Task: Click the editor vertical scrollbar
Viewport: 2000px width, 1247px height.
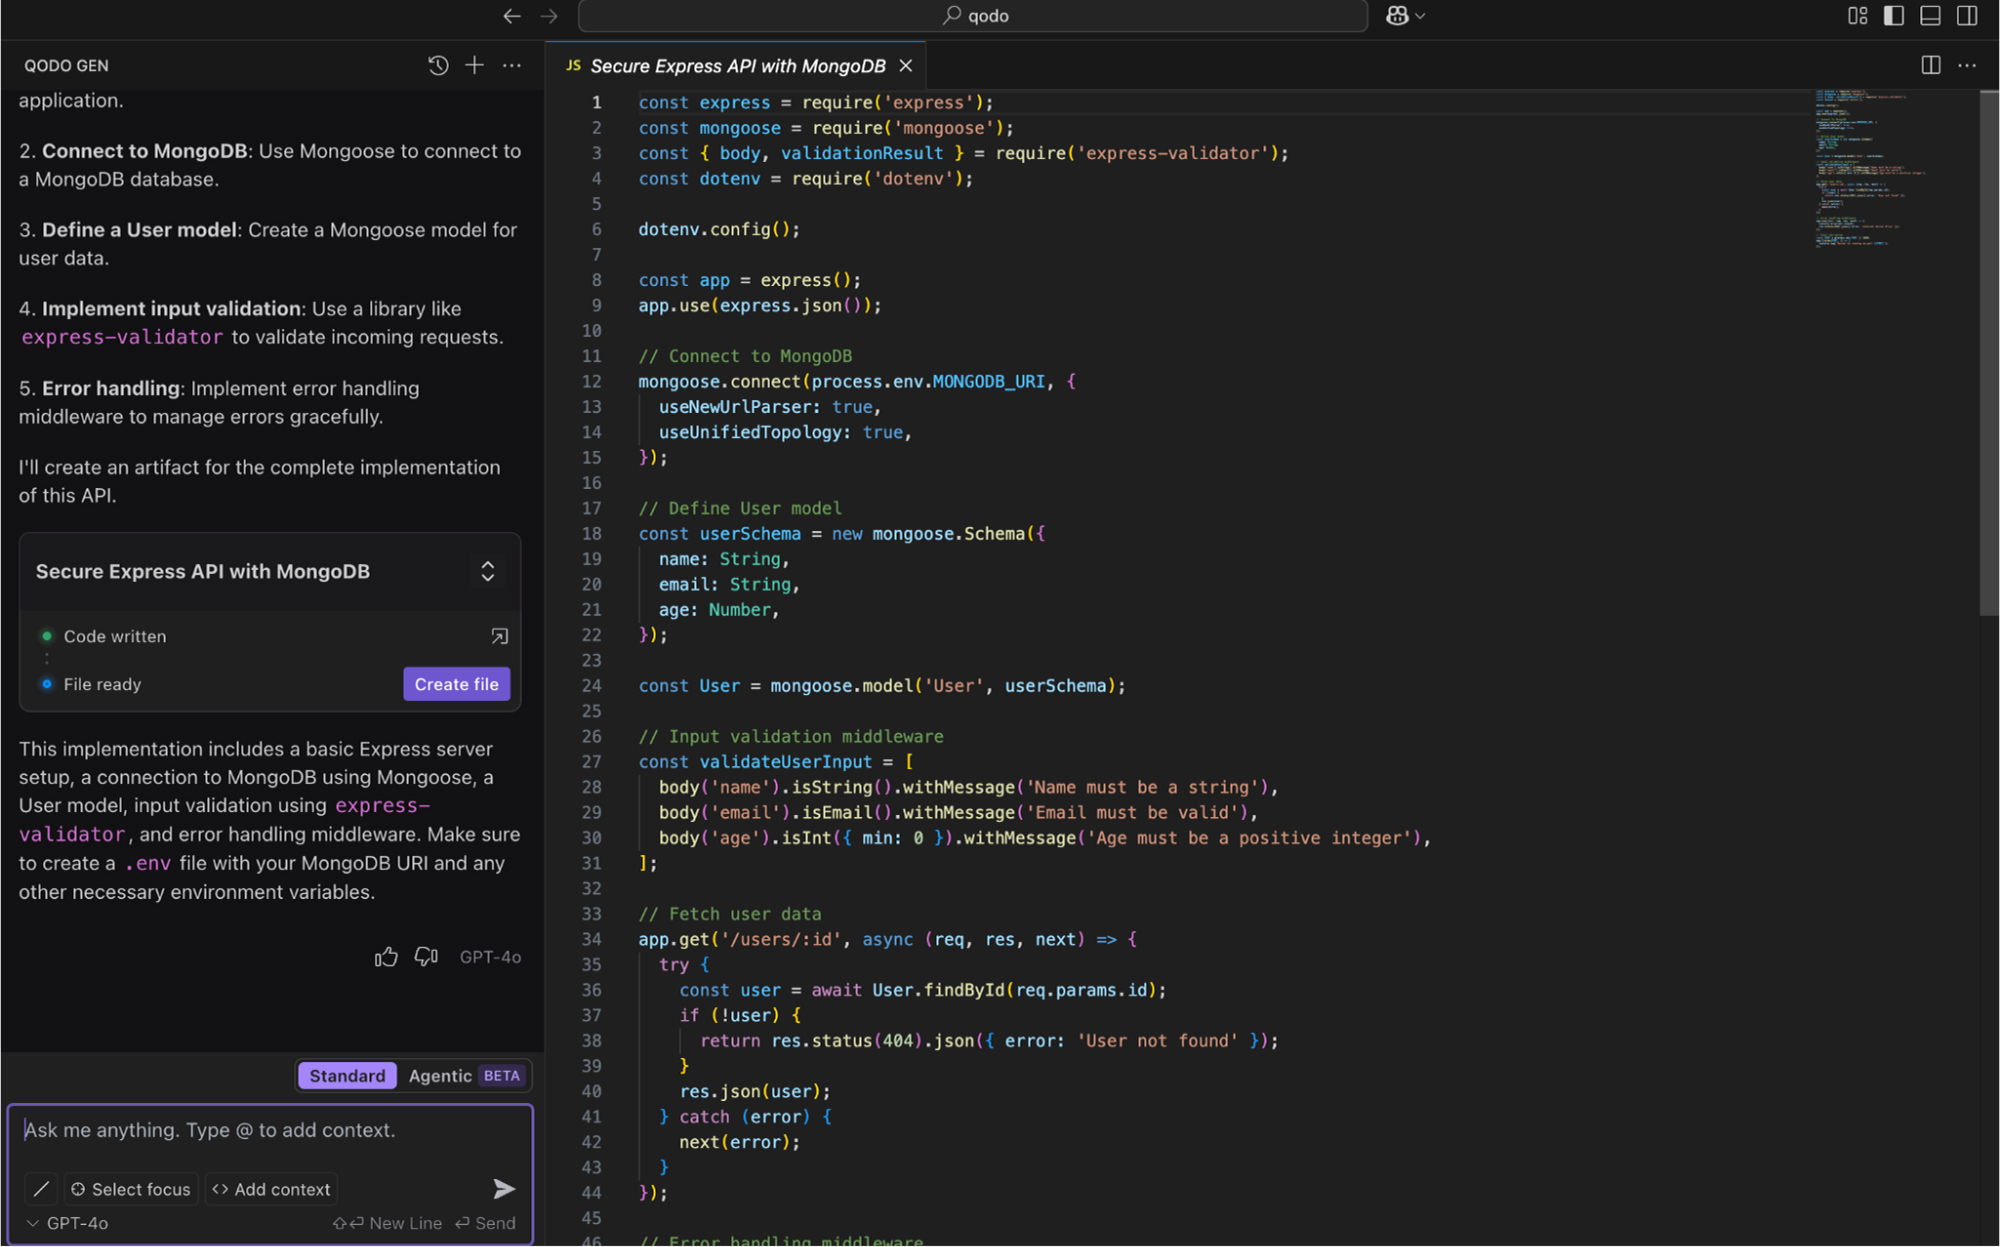Action: coord(1988,352)
